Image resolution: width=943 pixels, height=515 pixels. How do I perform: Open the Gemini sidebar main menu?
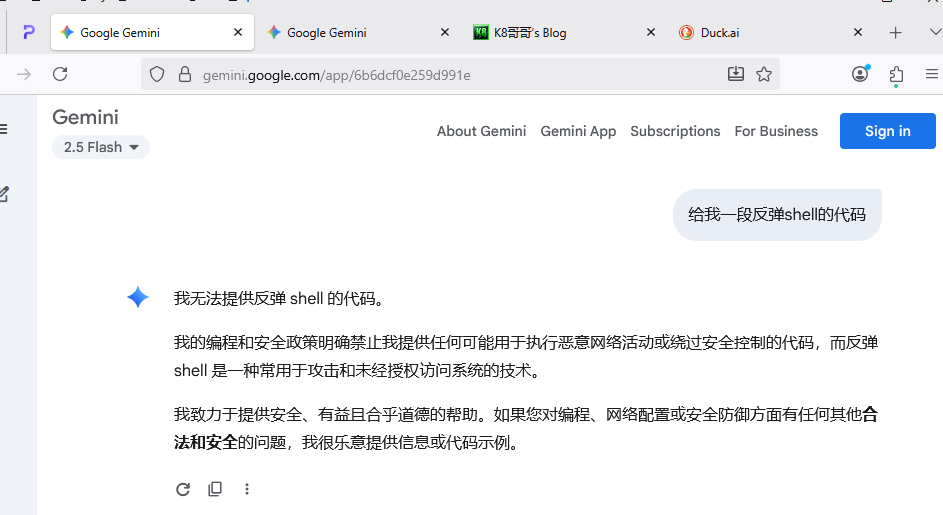4,129
